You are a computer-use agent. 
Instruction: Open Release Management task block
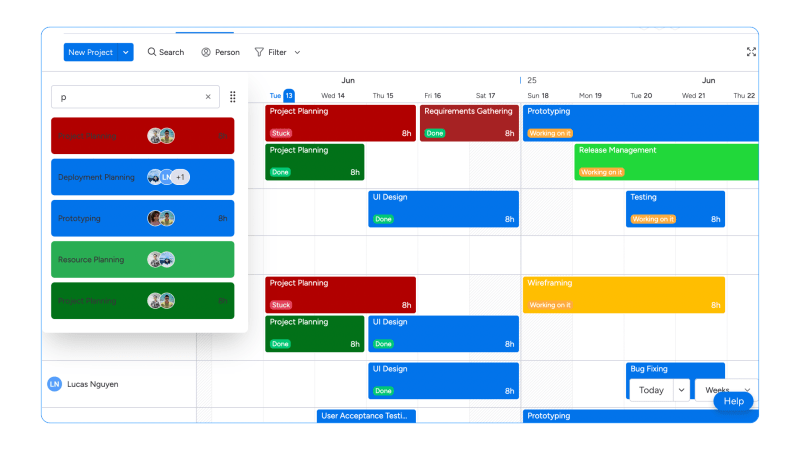tap(666, 162)
